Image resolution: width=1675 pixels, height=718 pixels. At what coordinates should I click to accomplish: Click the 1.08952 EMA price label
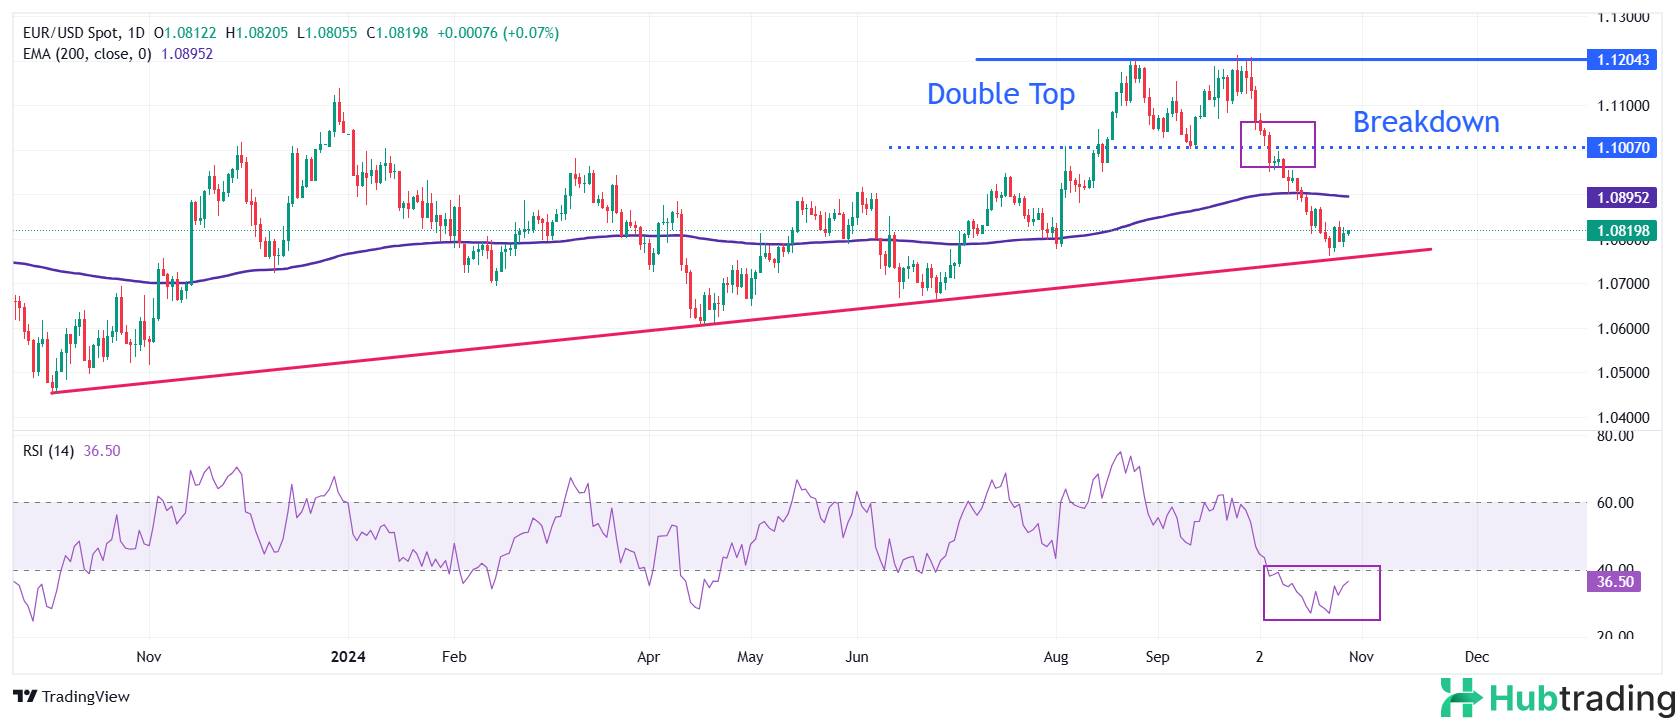1622,198
